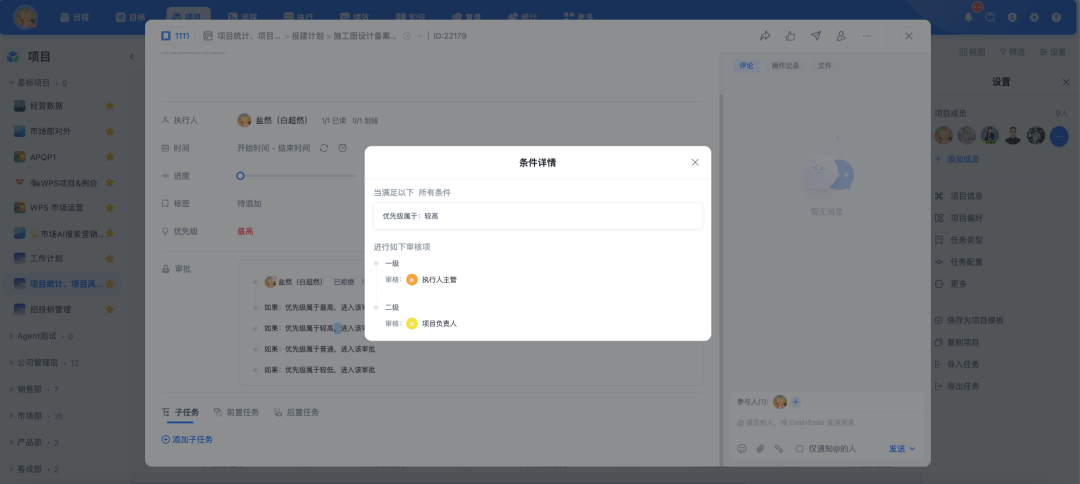1080x484 pixels.
Task: Click 导出任务 in settings panel
Action: [957, 386]
